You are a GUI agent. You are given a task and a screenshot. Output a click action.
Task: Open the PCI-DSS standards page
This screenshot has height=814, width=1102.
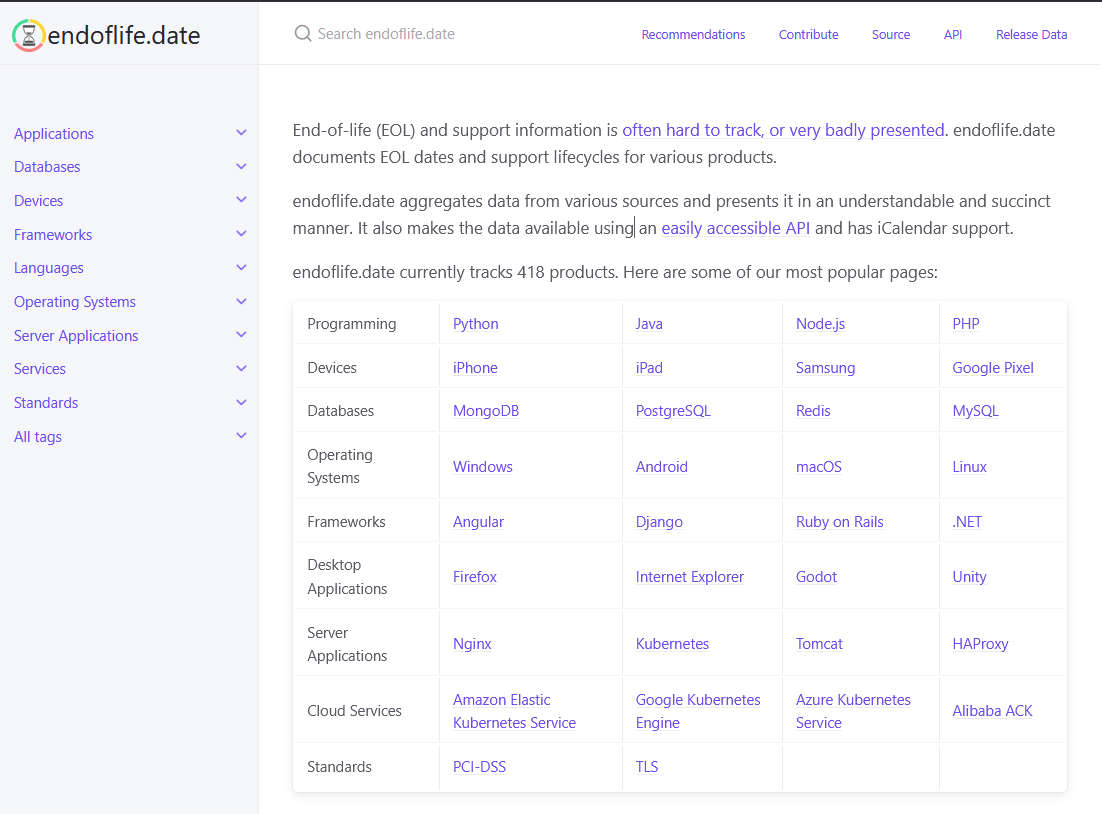(x=479, y=767)
